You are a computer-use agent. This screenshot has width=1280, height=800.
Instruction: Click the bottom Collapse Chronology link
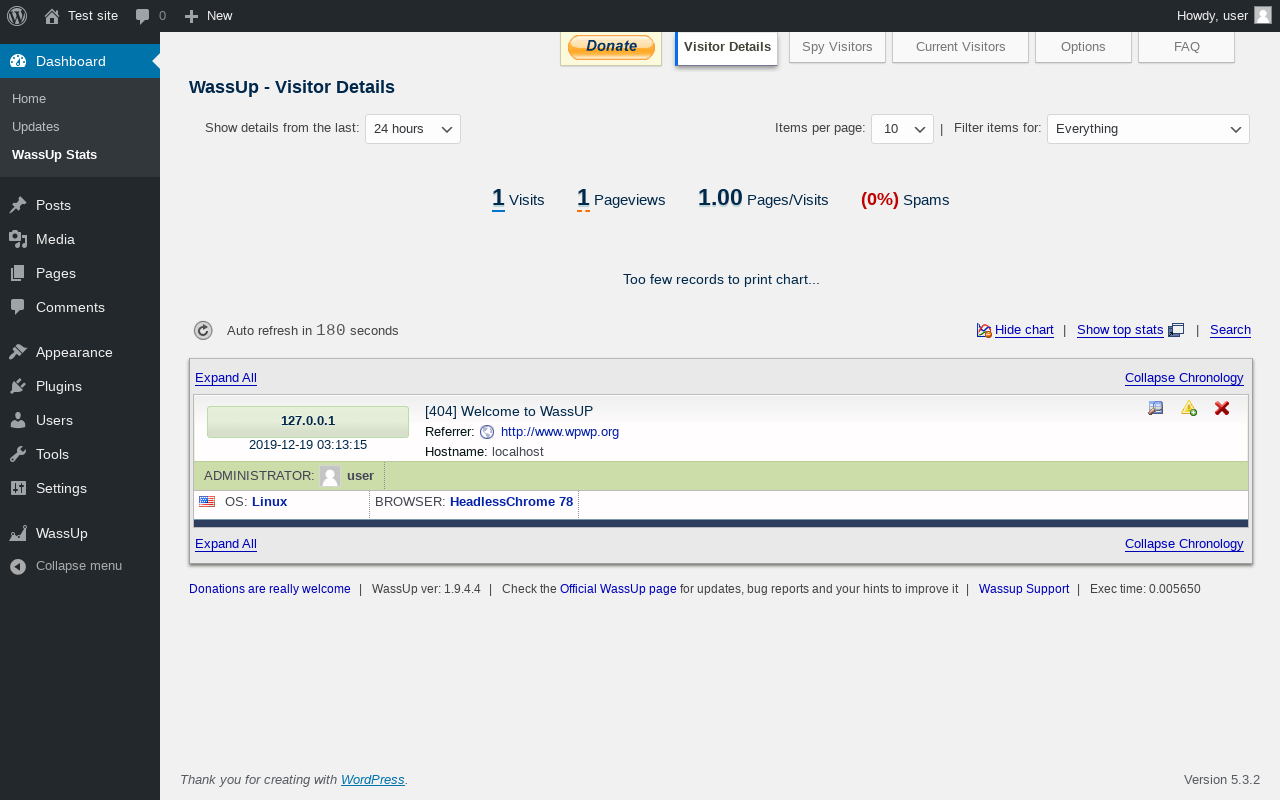click(1184, 544)
